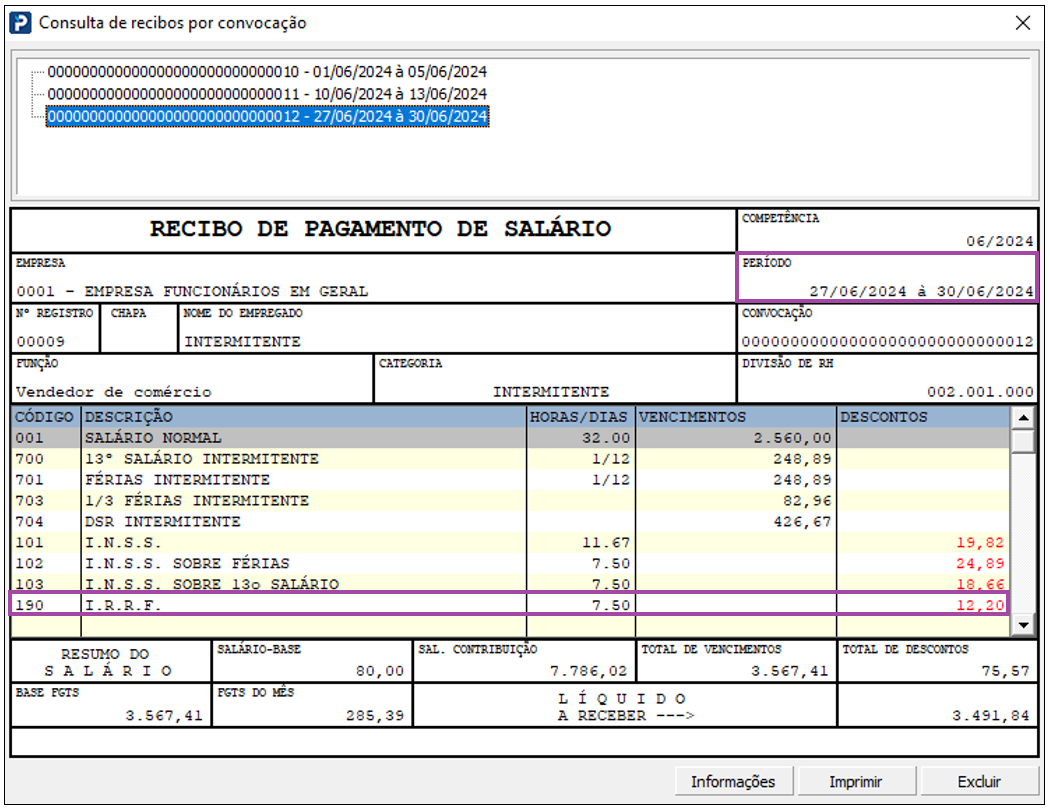Select convocação ending in 10, 01/06/2024 à 05/06/2024
1050x810 pixels.
(x=267, y=72)
